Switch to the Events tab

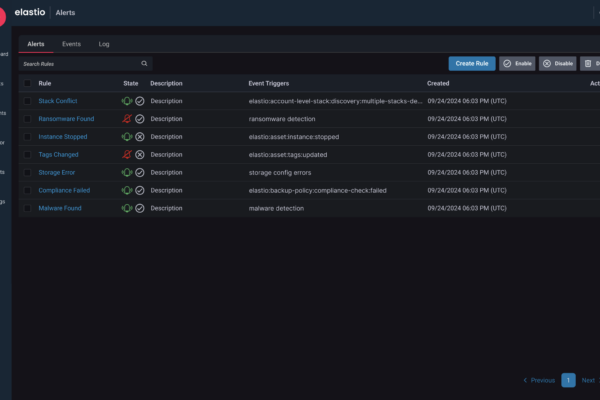[x=71, y=45]
